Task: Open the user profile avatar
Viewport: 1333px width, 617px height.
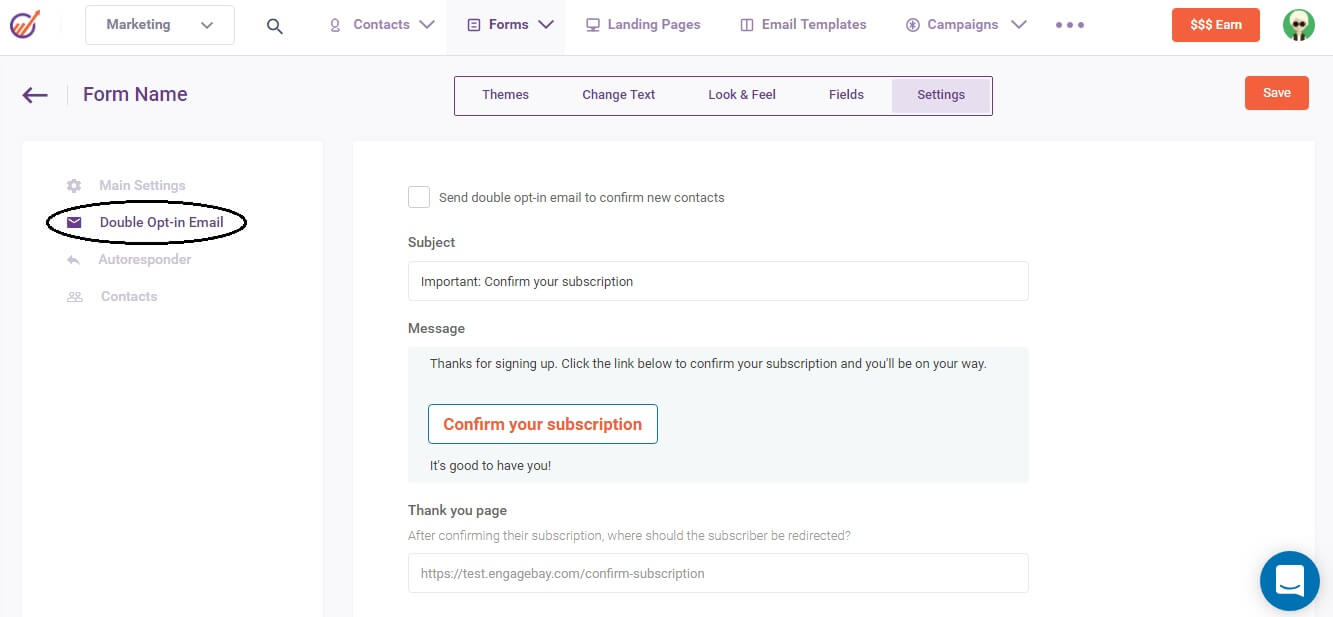Action: [1298, 25]
